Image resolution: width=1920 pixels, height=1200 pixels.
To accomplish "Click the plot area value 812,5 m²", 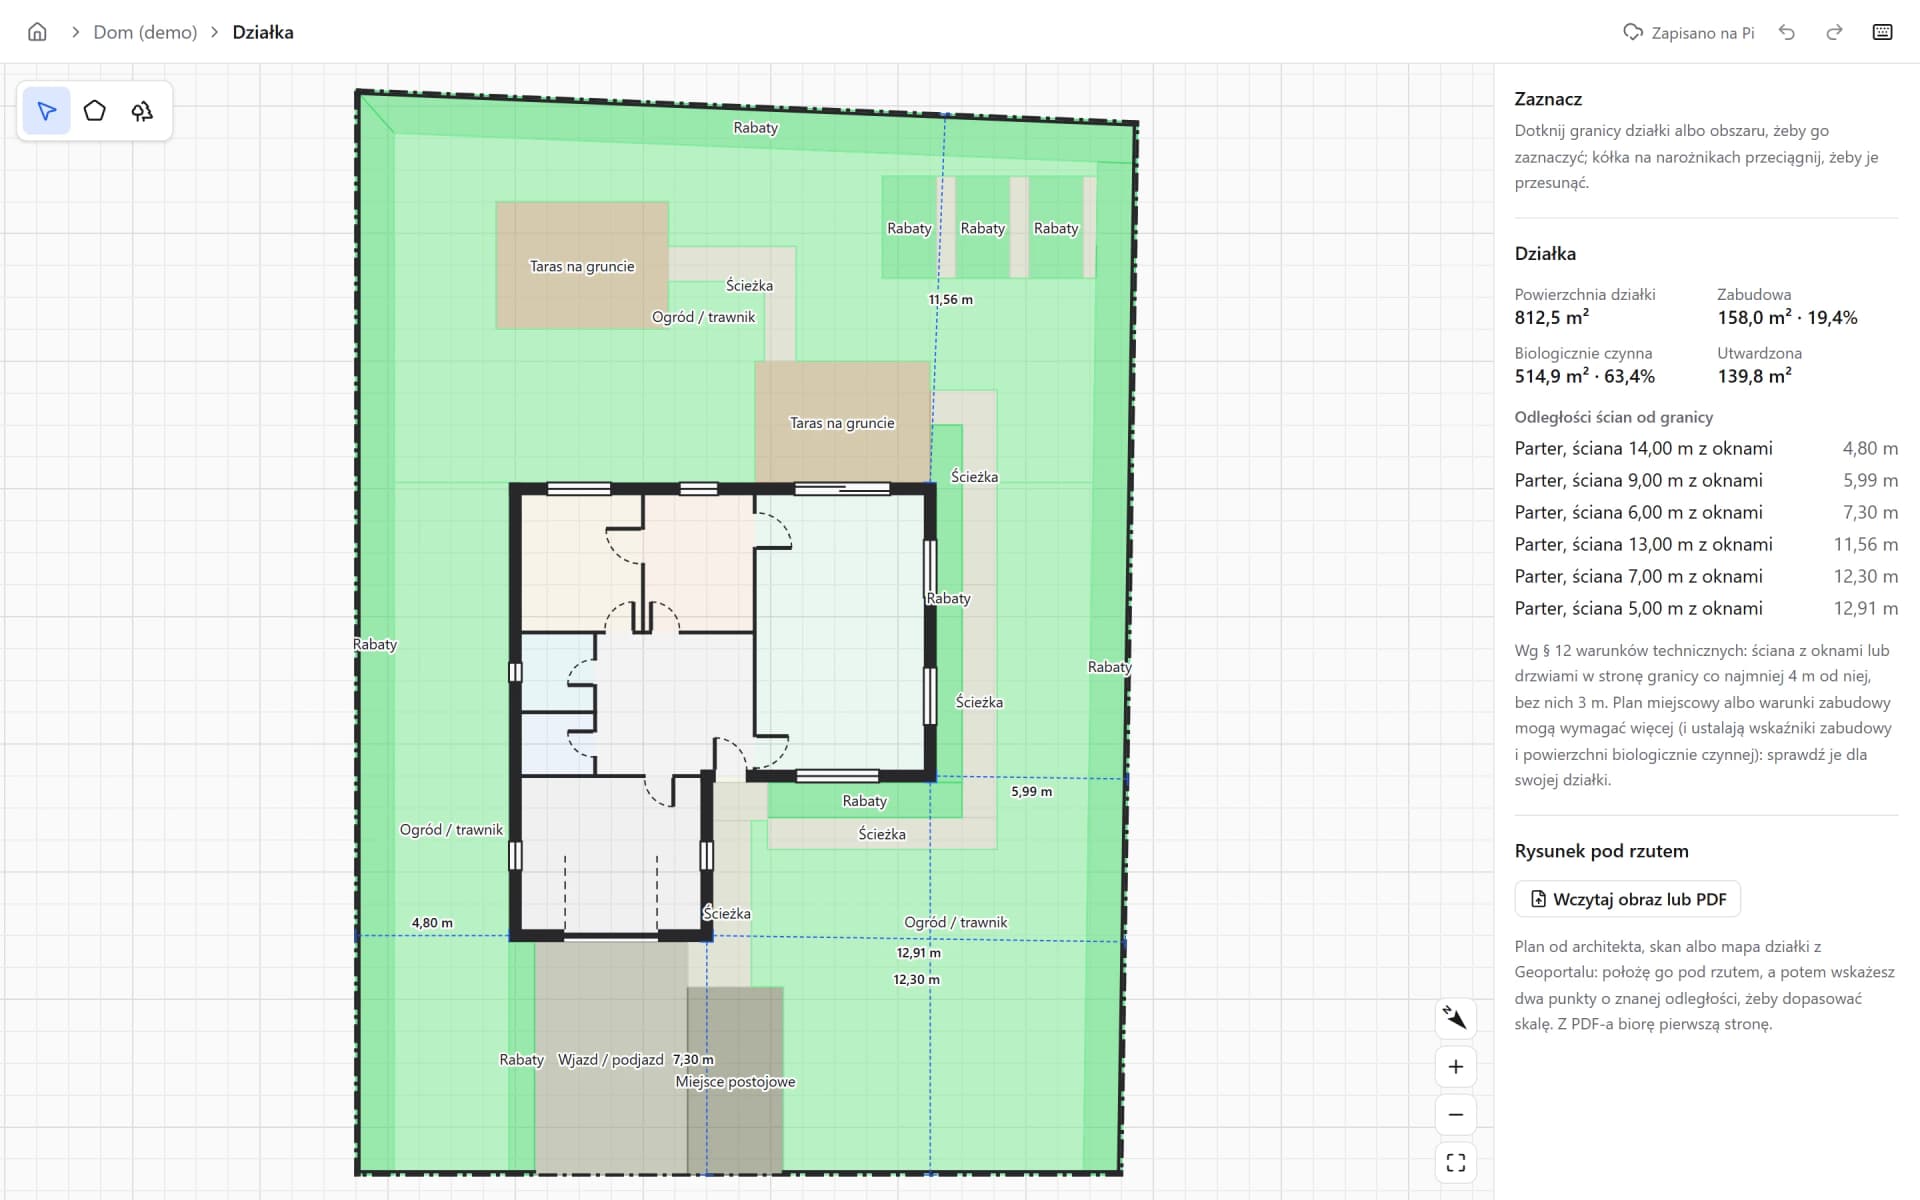I will pos(1552,317).
